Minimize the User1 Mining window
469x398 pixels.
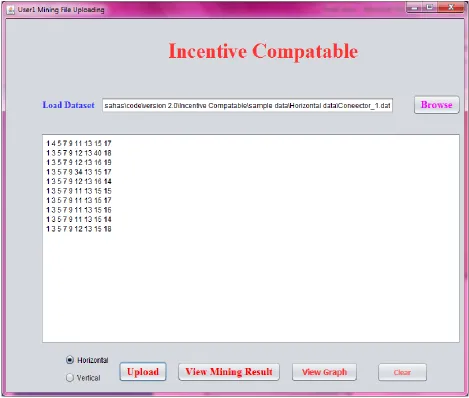(414, 7)
